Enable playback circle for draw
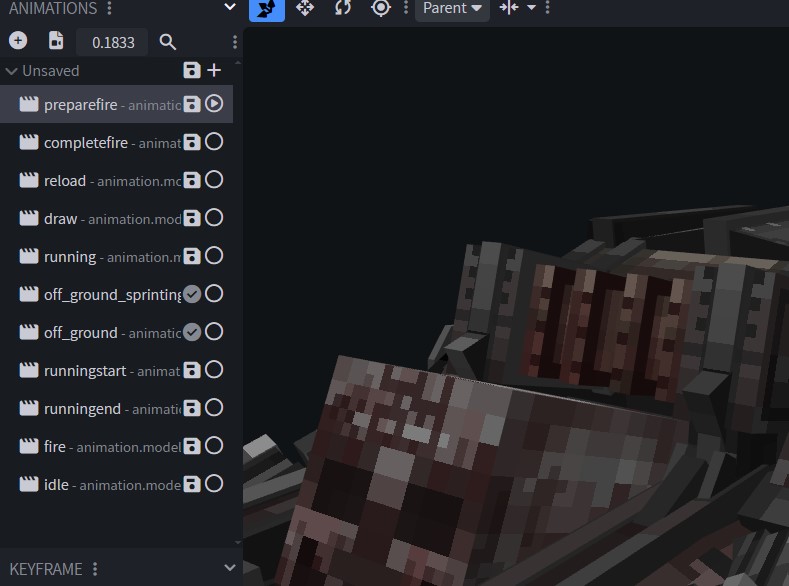This screenshot has width=789, height=586. click(x=214, y=218)
